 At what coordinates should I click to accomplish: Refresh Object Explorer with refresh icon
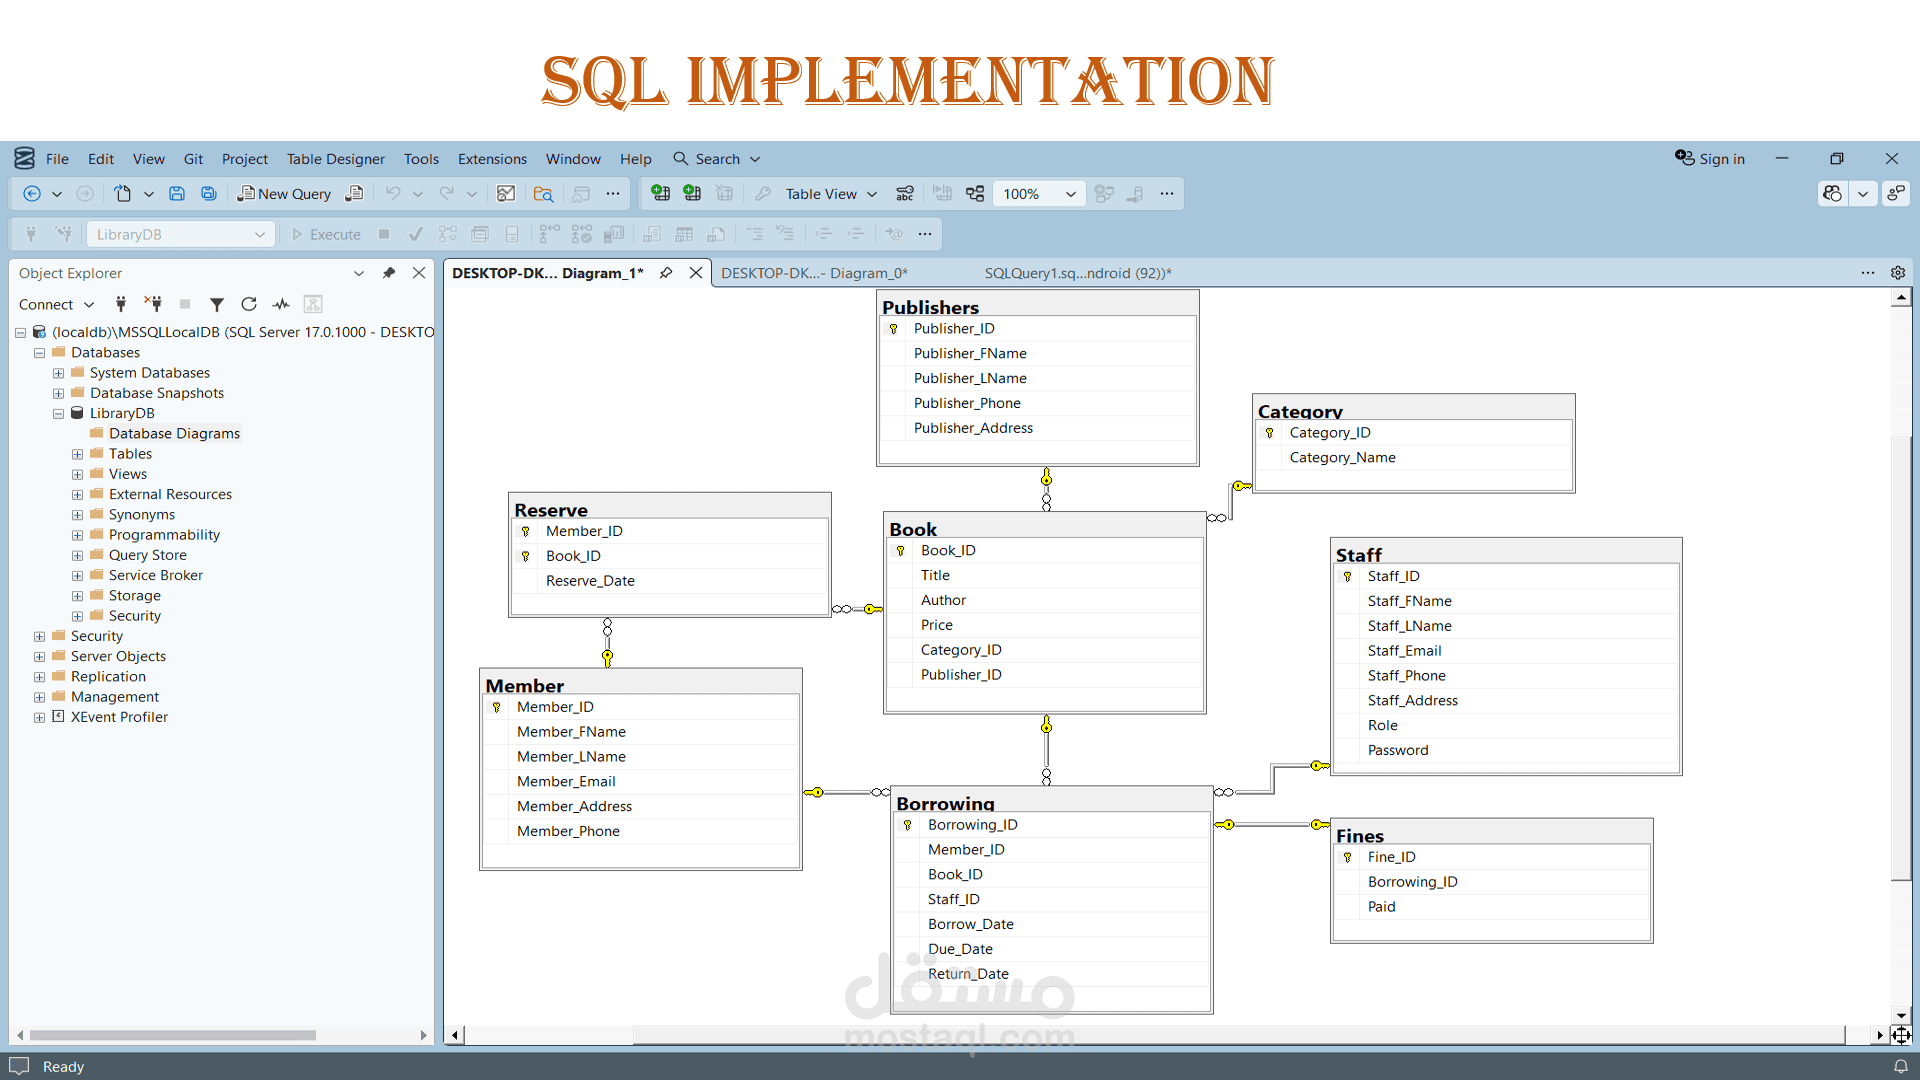pyautogui.click(x=249, y=304)
